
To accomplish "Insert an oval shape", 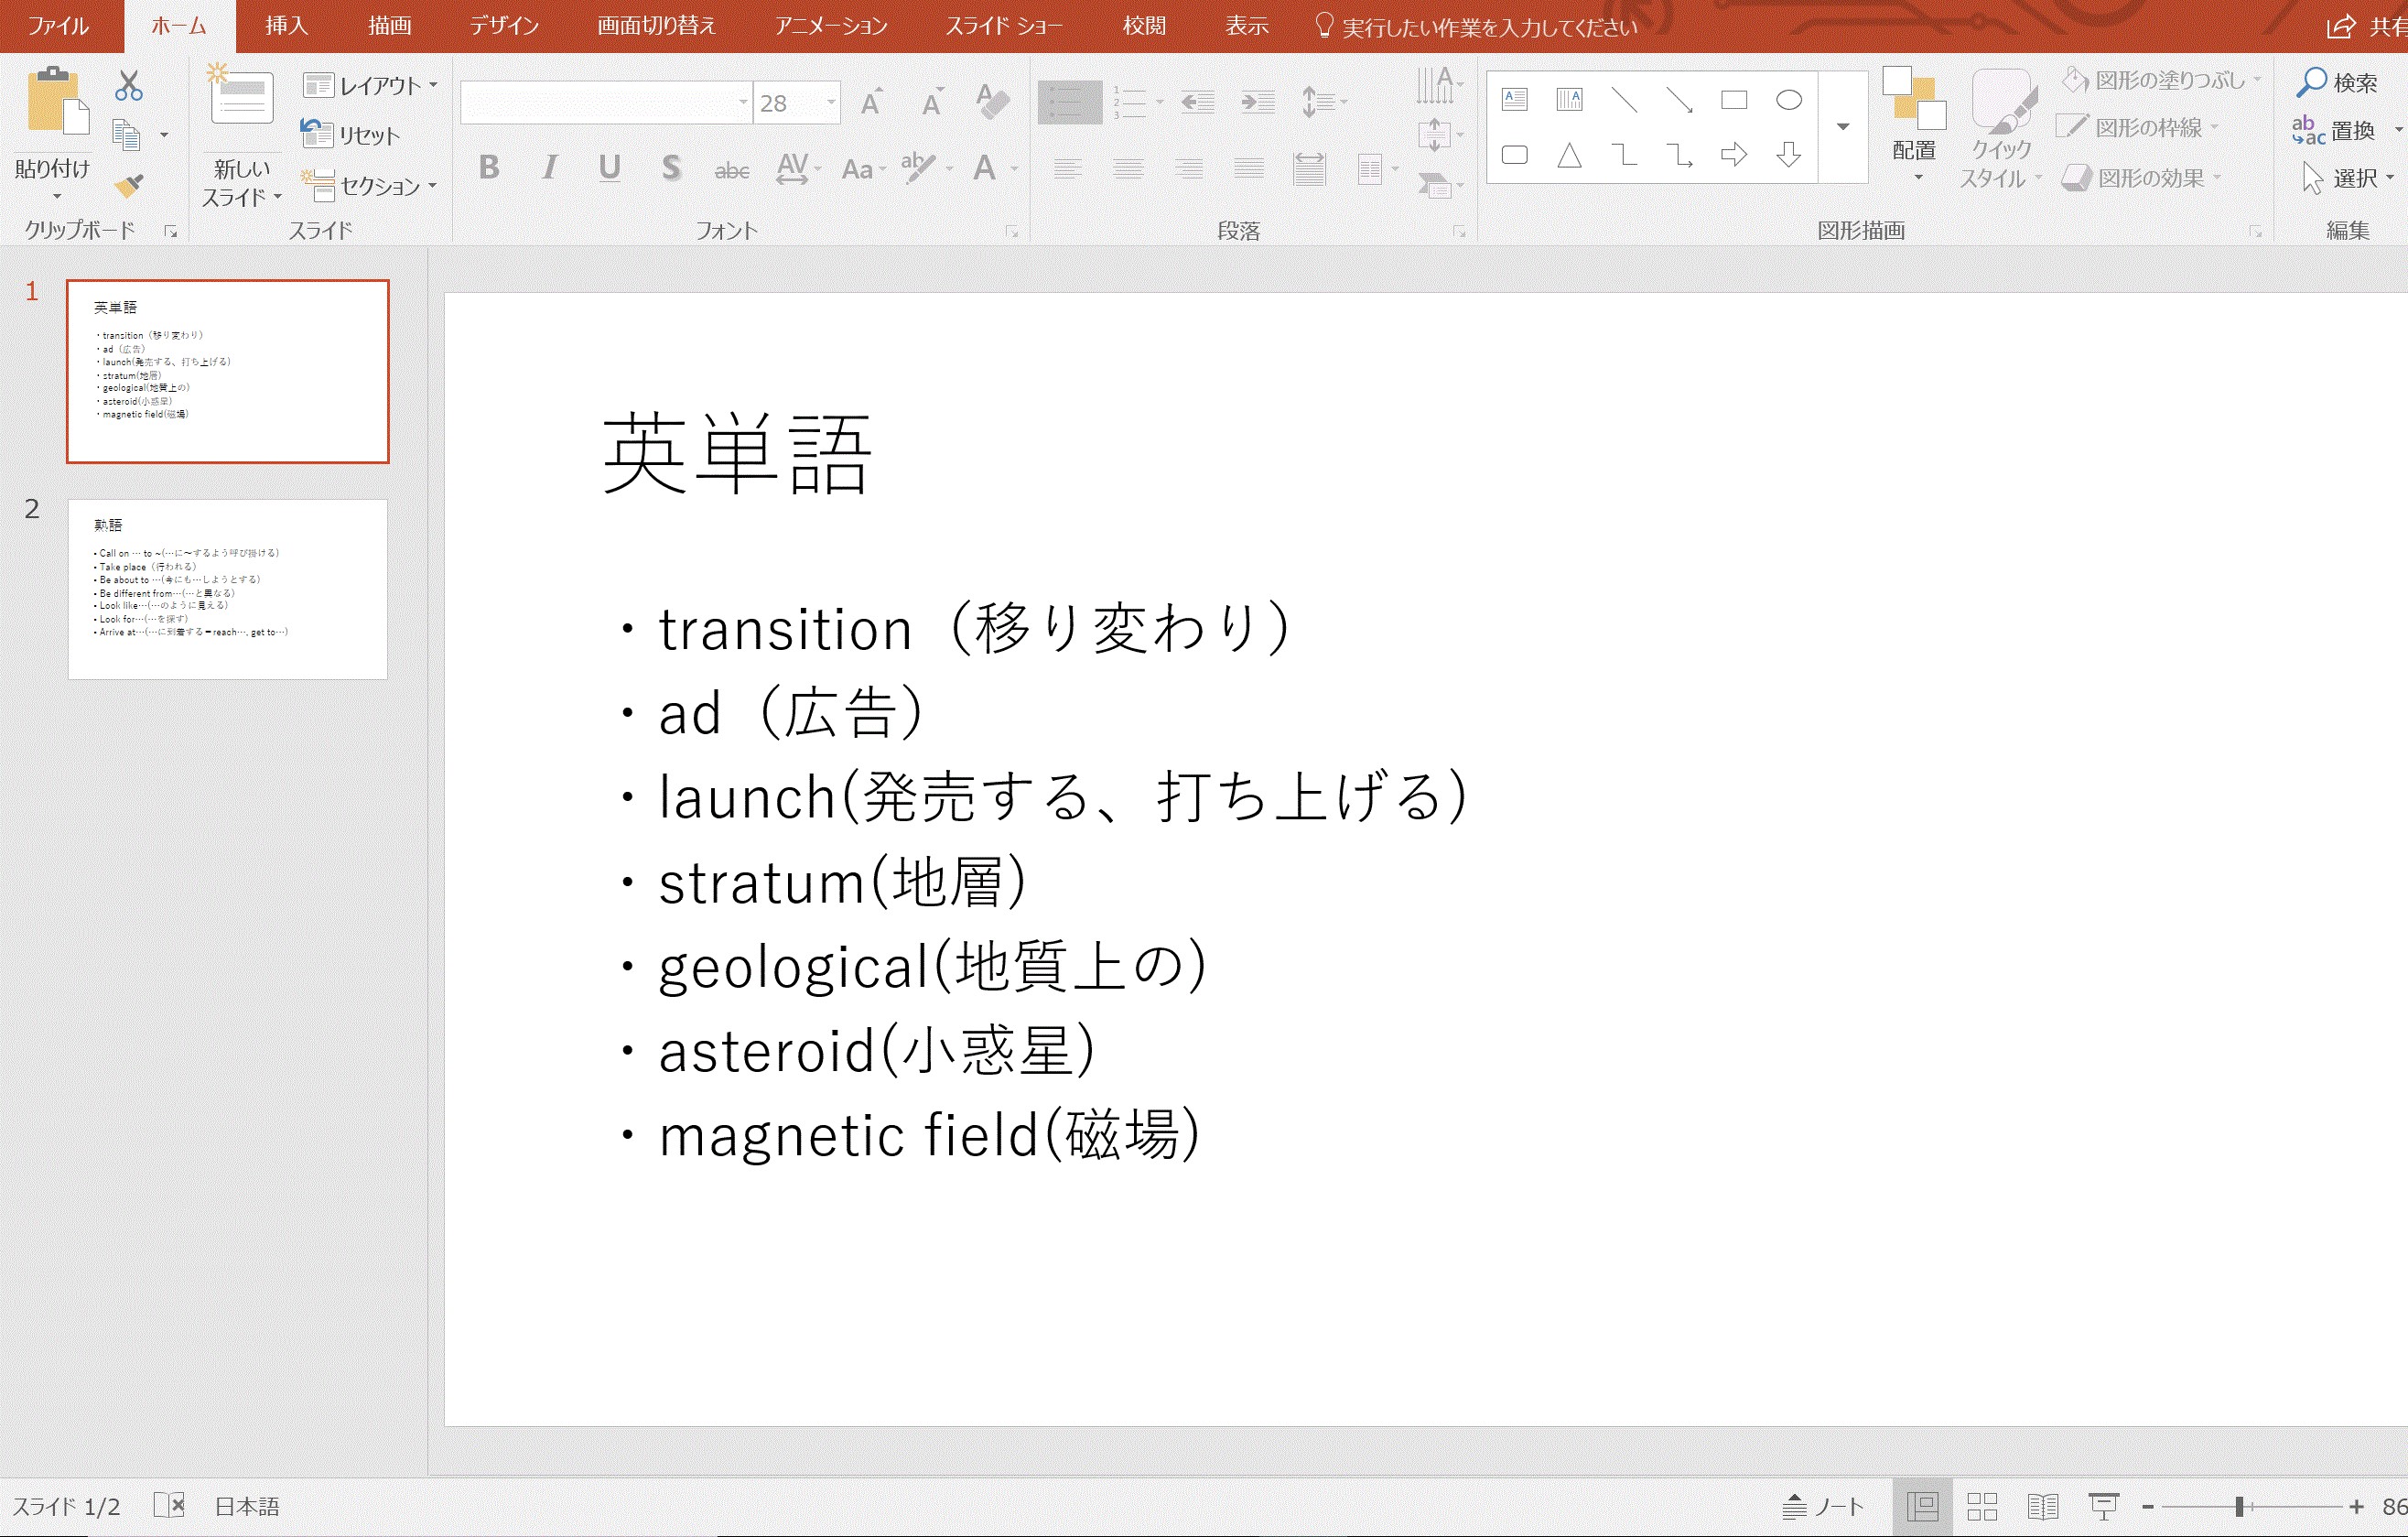I will (1788, 100).
